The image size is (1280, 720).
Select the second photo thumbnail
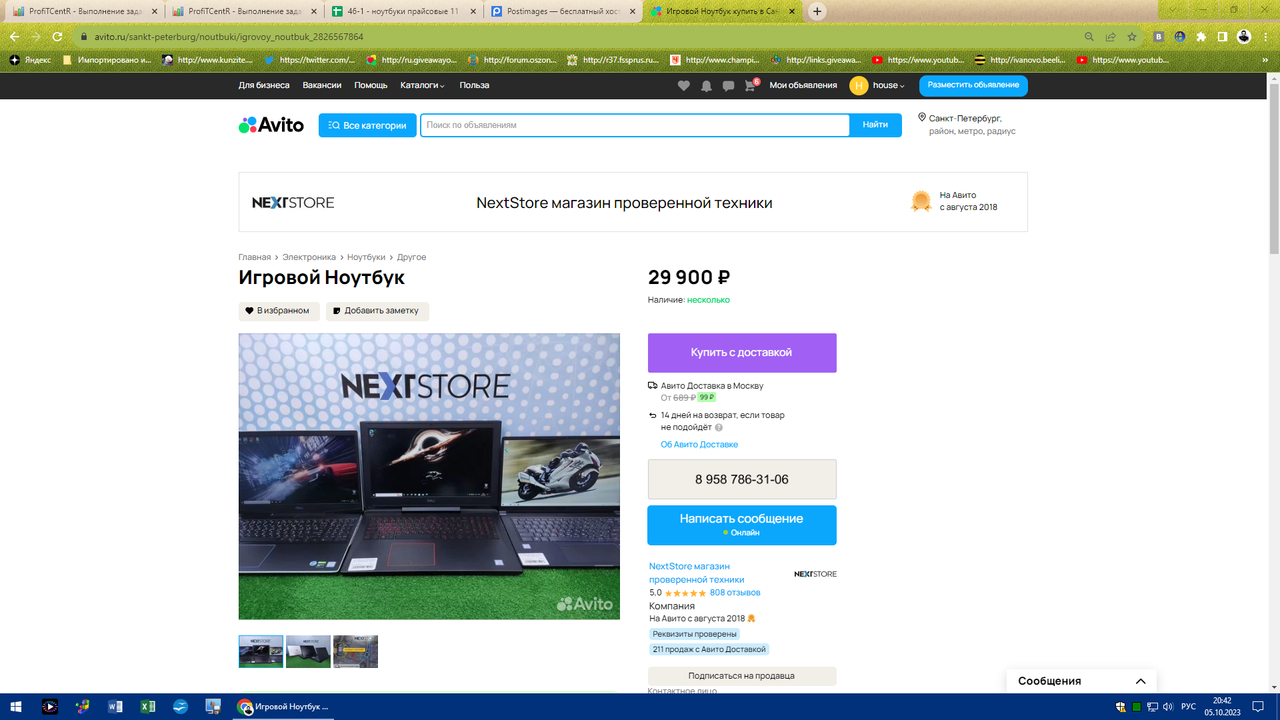click(308, 651)
